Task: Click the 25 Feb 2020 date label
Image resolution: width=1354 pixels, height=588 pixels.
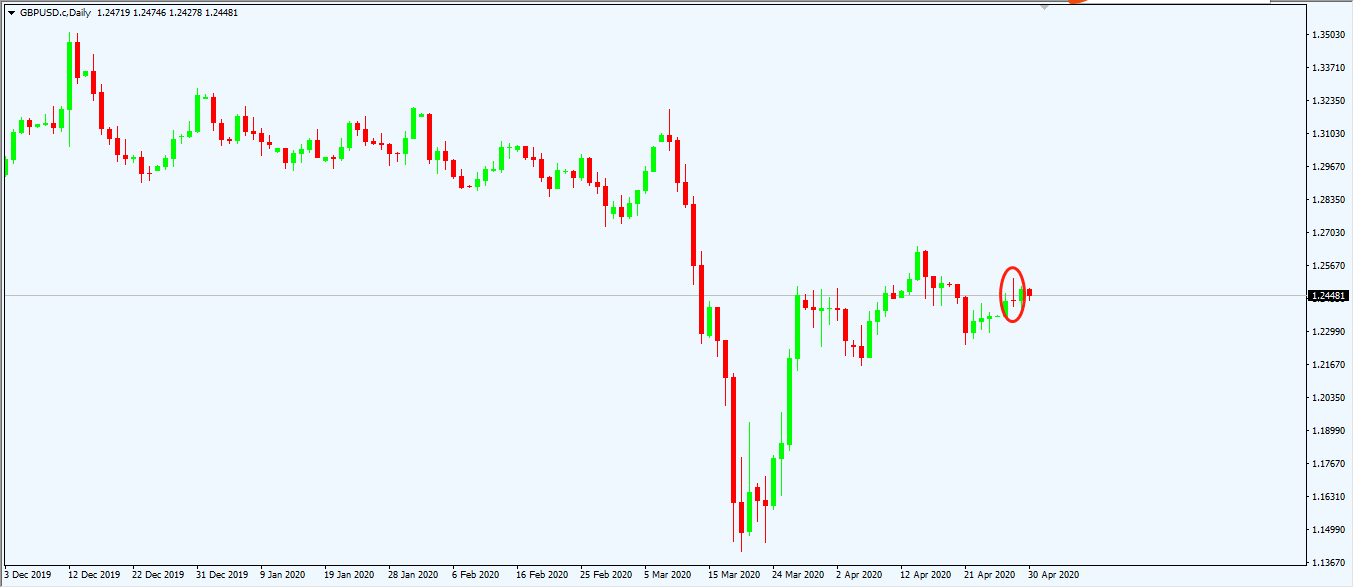Action: [606, 575]
